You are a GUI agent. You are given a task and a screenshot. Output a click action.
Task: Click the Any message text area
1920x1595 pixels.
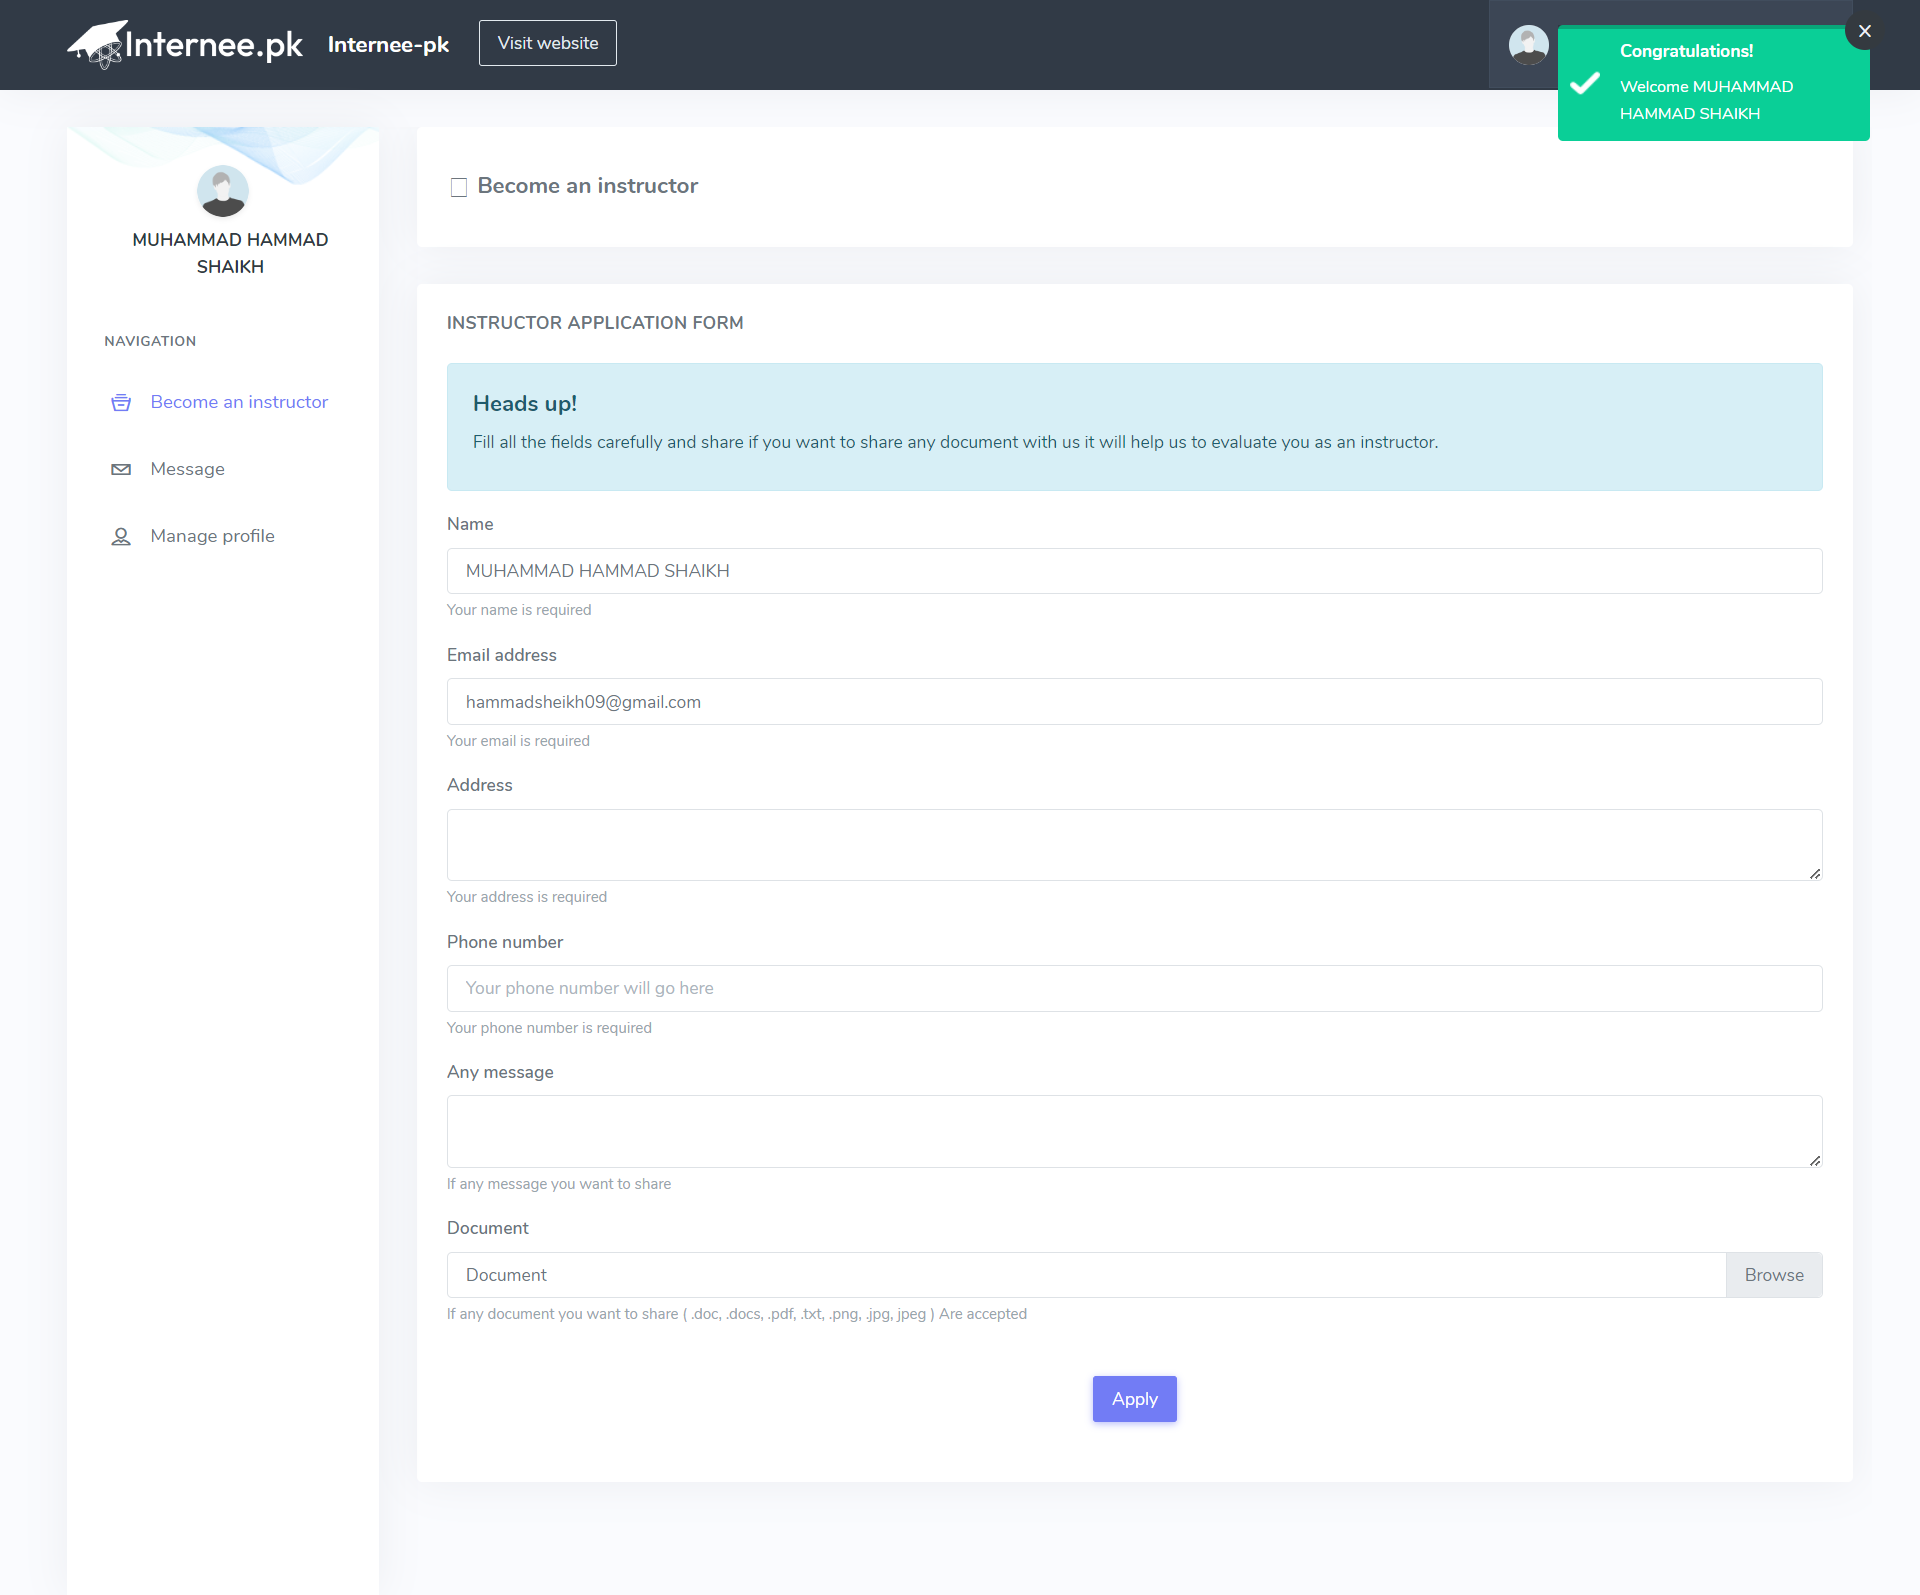tap(1134, 1131)
